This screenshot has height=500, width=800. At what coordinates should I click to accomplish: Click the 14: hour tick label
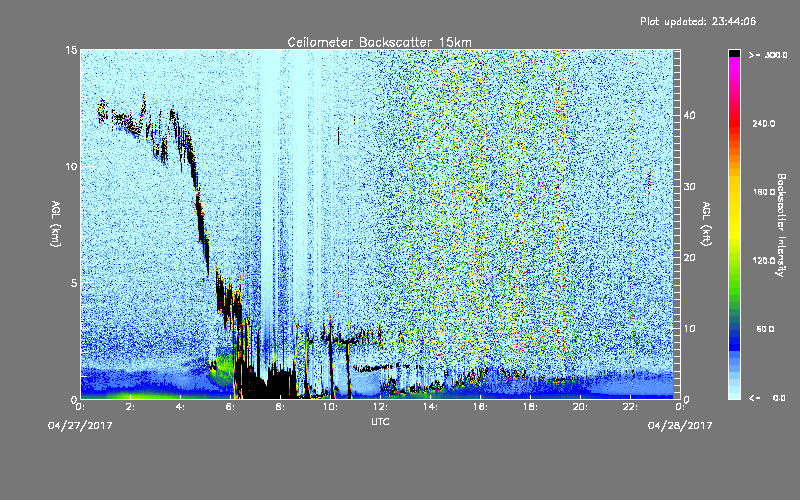tap(431, 407)
